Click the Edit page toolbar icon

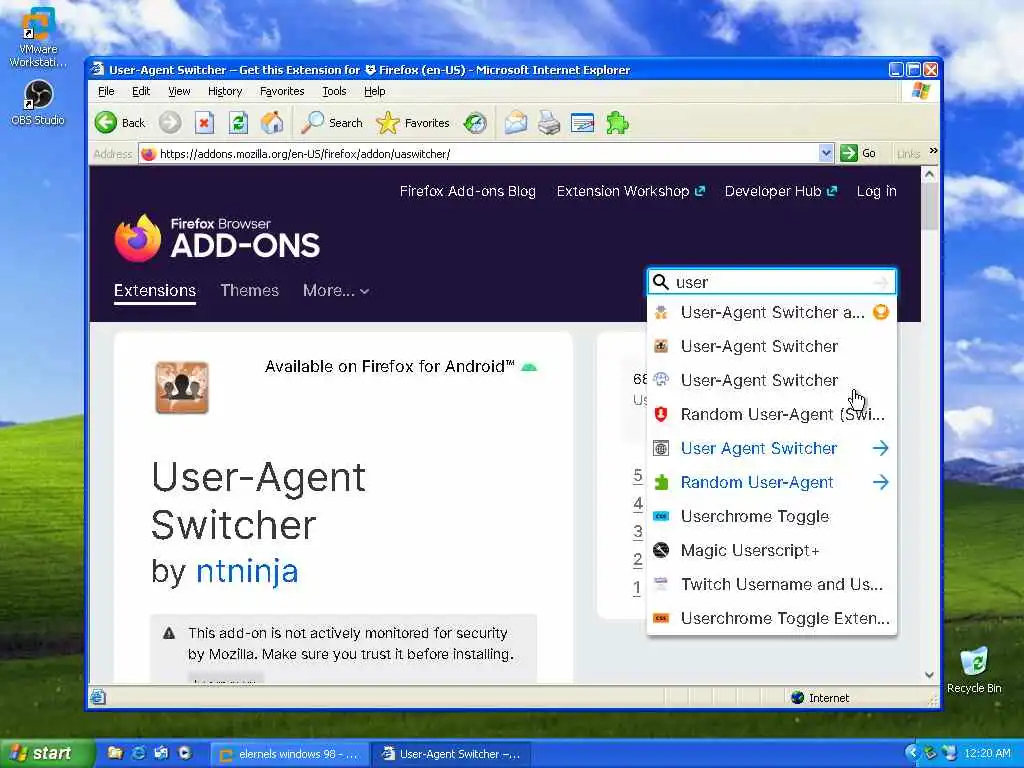pyautogui.click(x=583, y=123)
